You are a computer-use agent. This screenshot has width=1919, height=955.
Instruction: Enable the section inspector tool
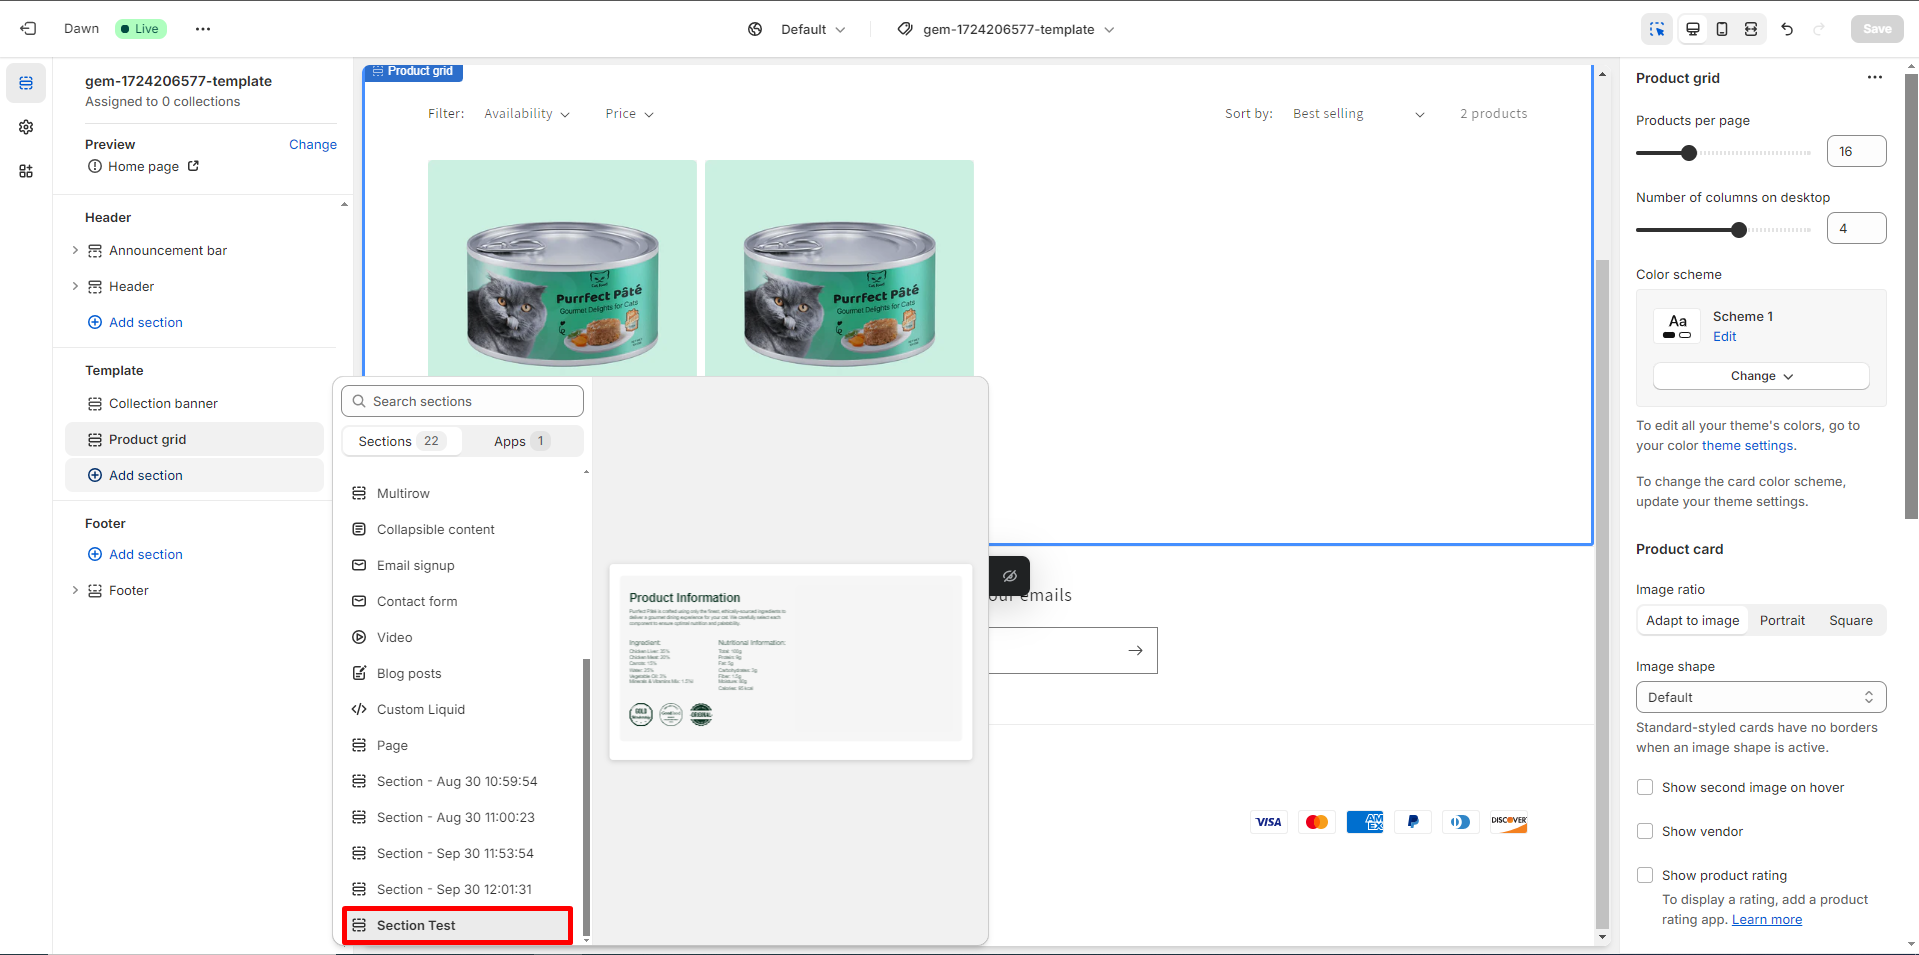tap(1656, 29)
